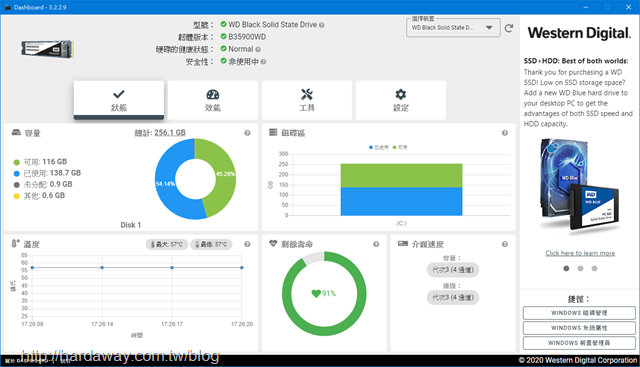Click the Western Digital logo
Image resolution: width=640 pixels, height=367 pixels.
coord(580,33)
